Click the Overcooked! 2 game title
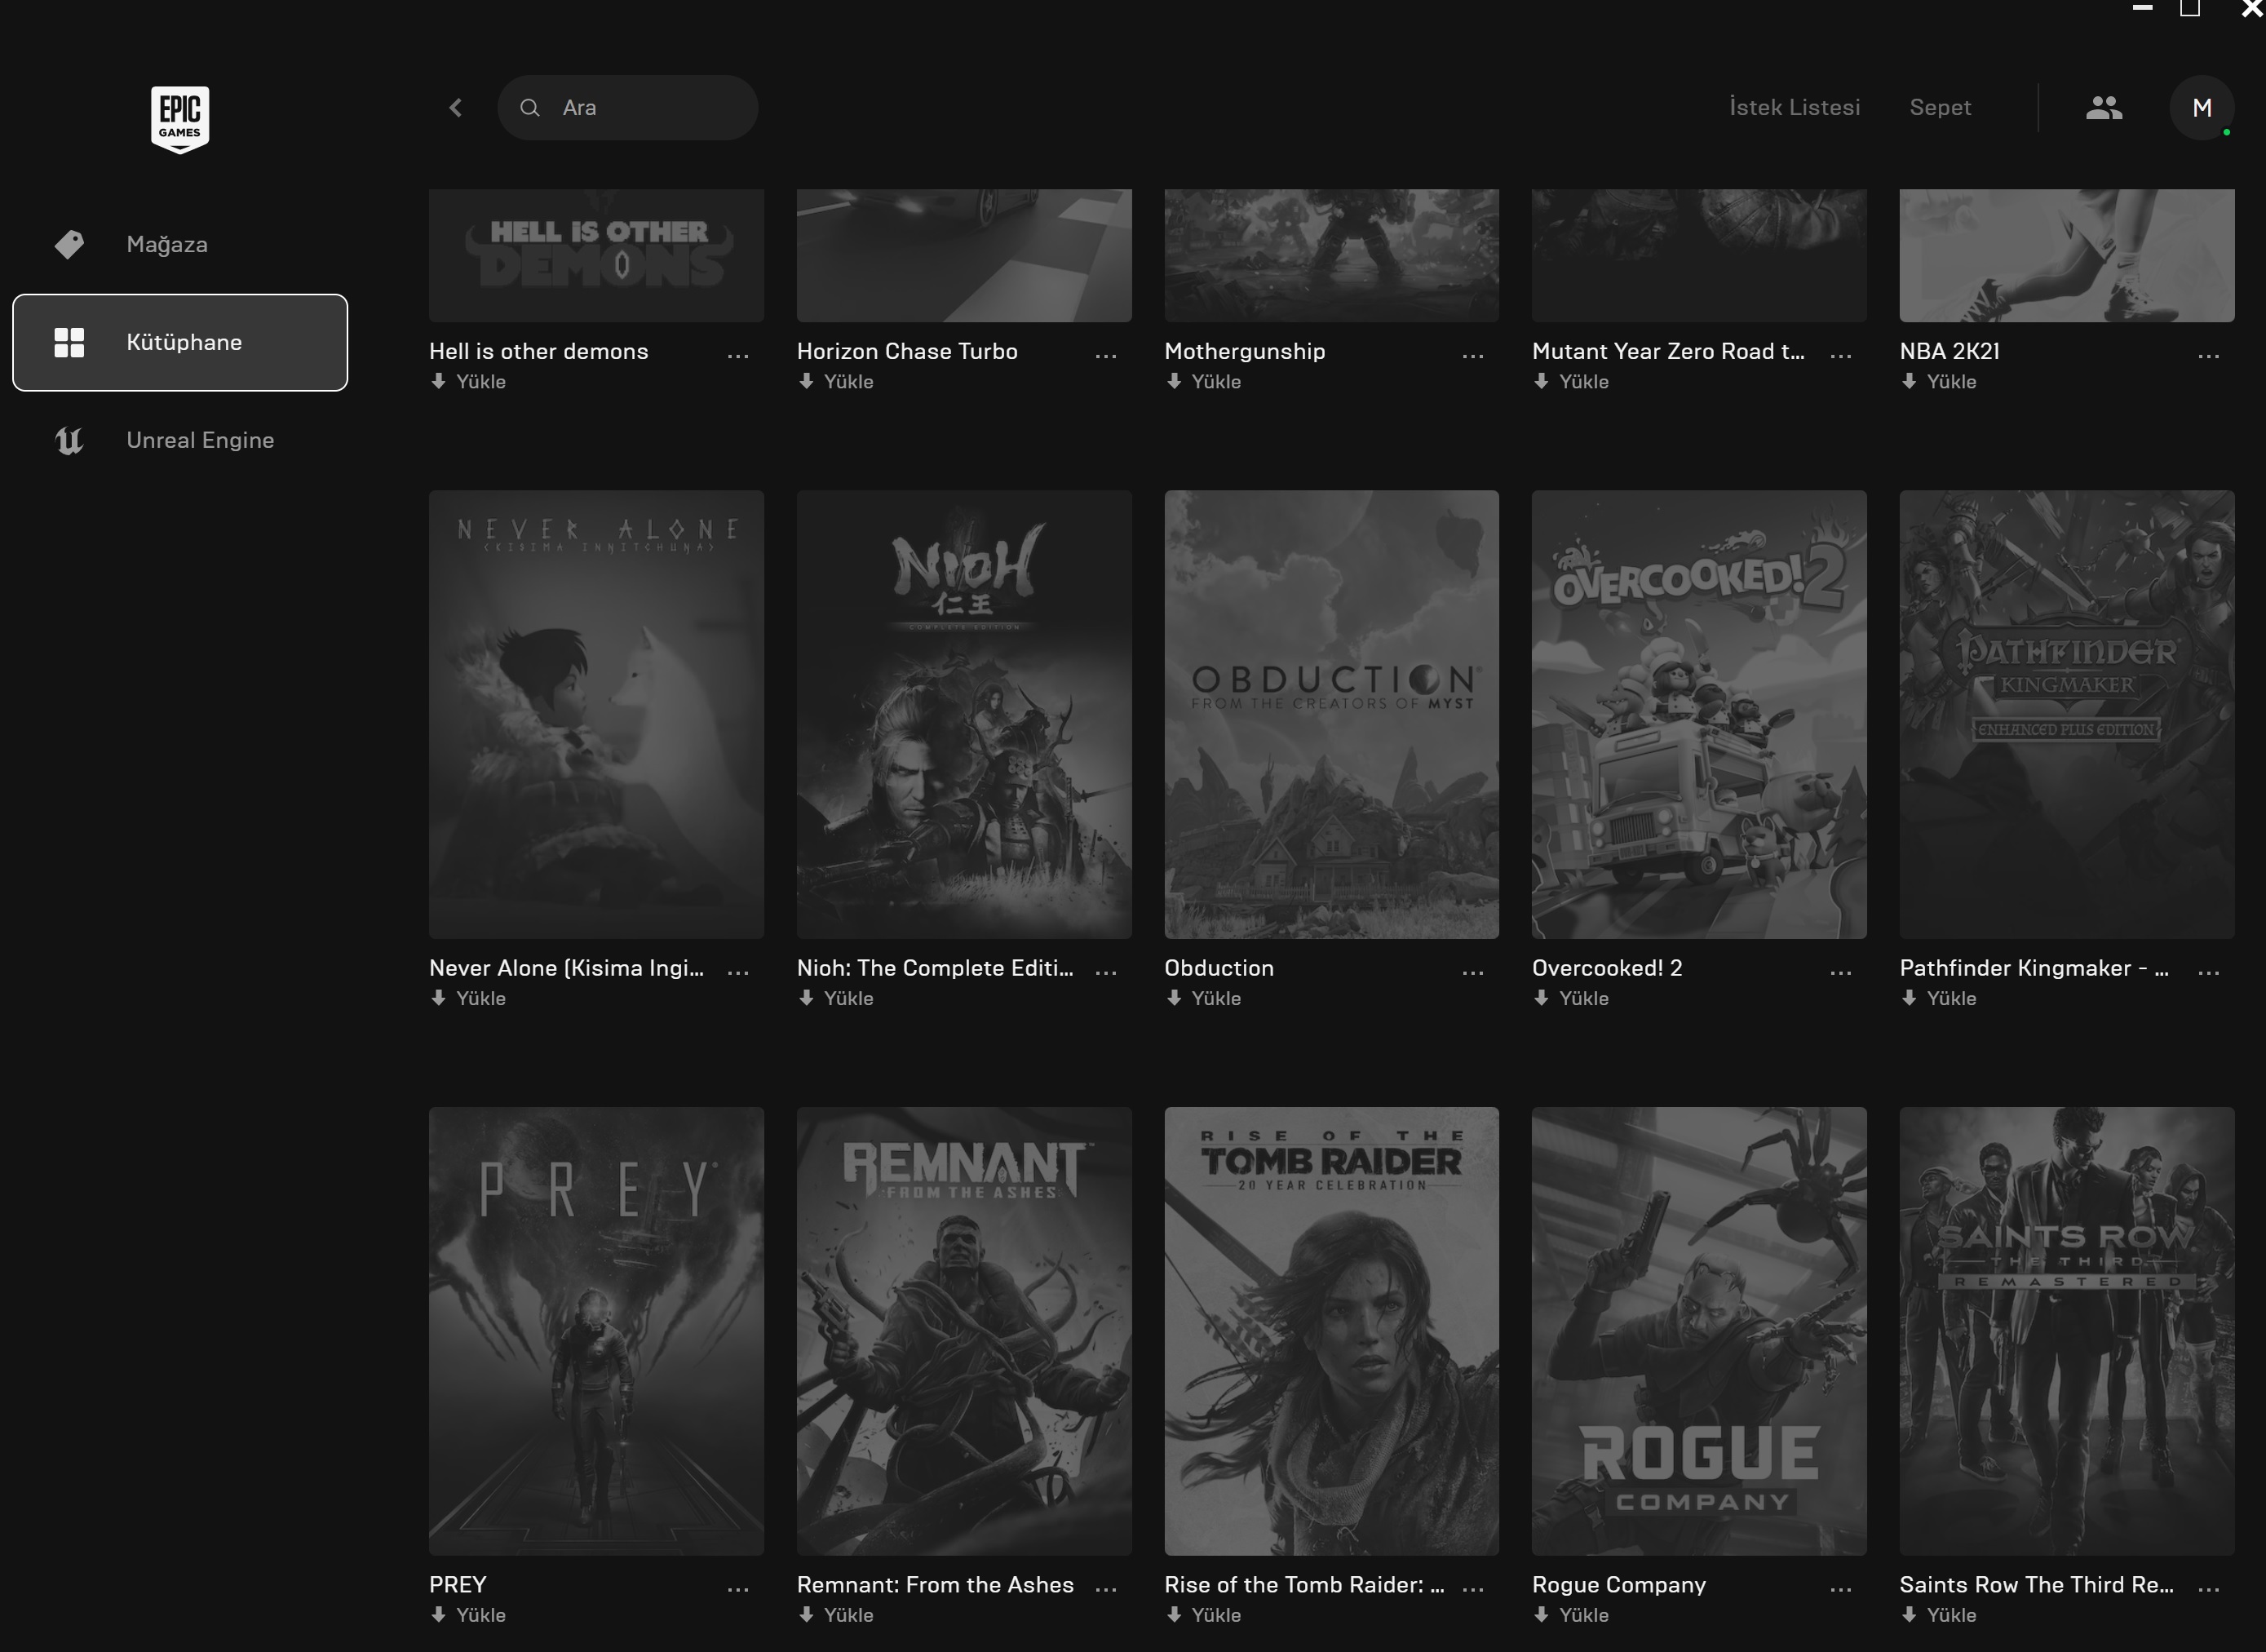 [x=1607, y=968]
